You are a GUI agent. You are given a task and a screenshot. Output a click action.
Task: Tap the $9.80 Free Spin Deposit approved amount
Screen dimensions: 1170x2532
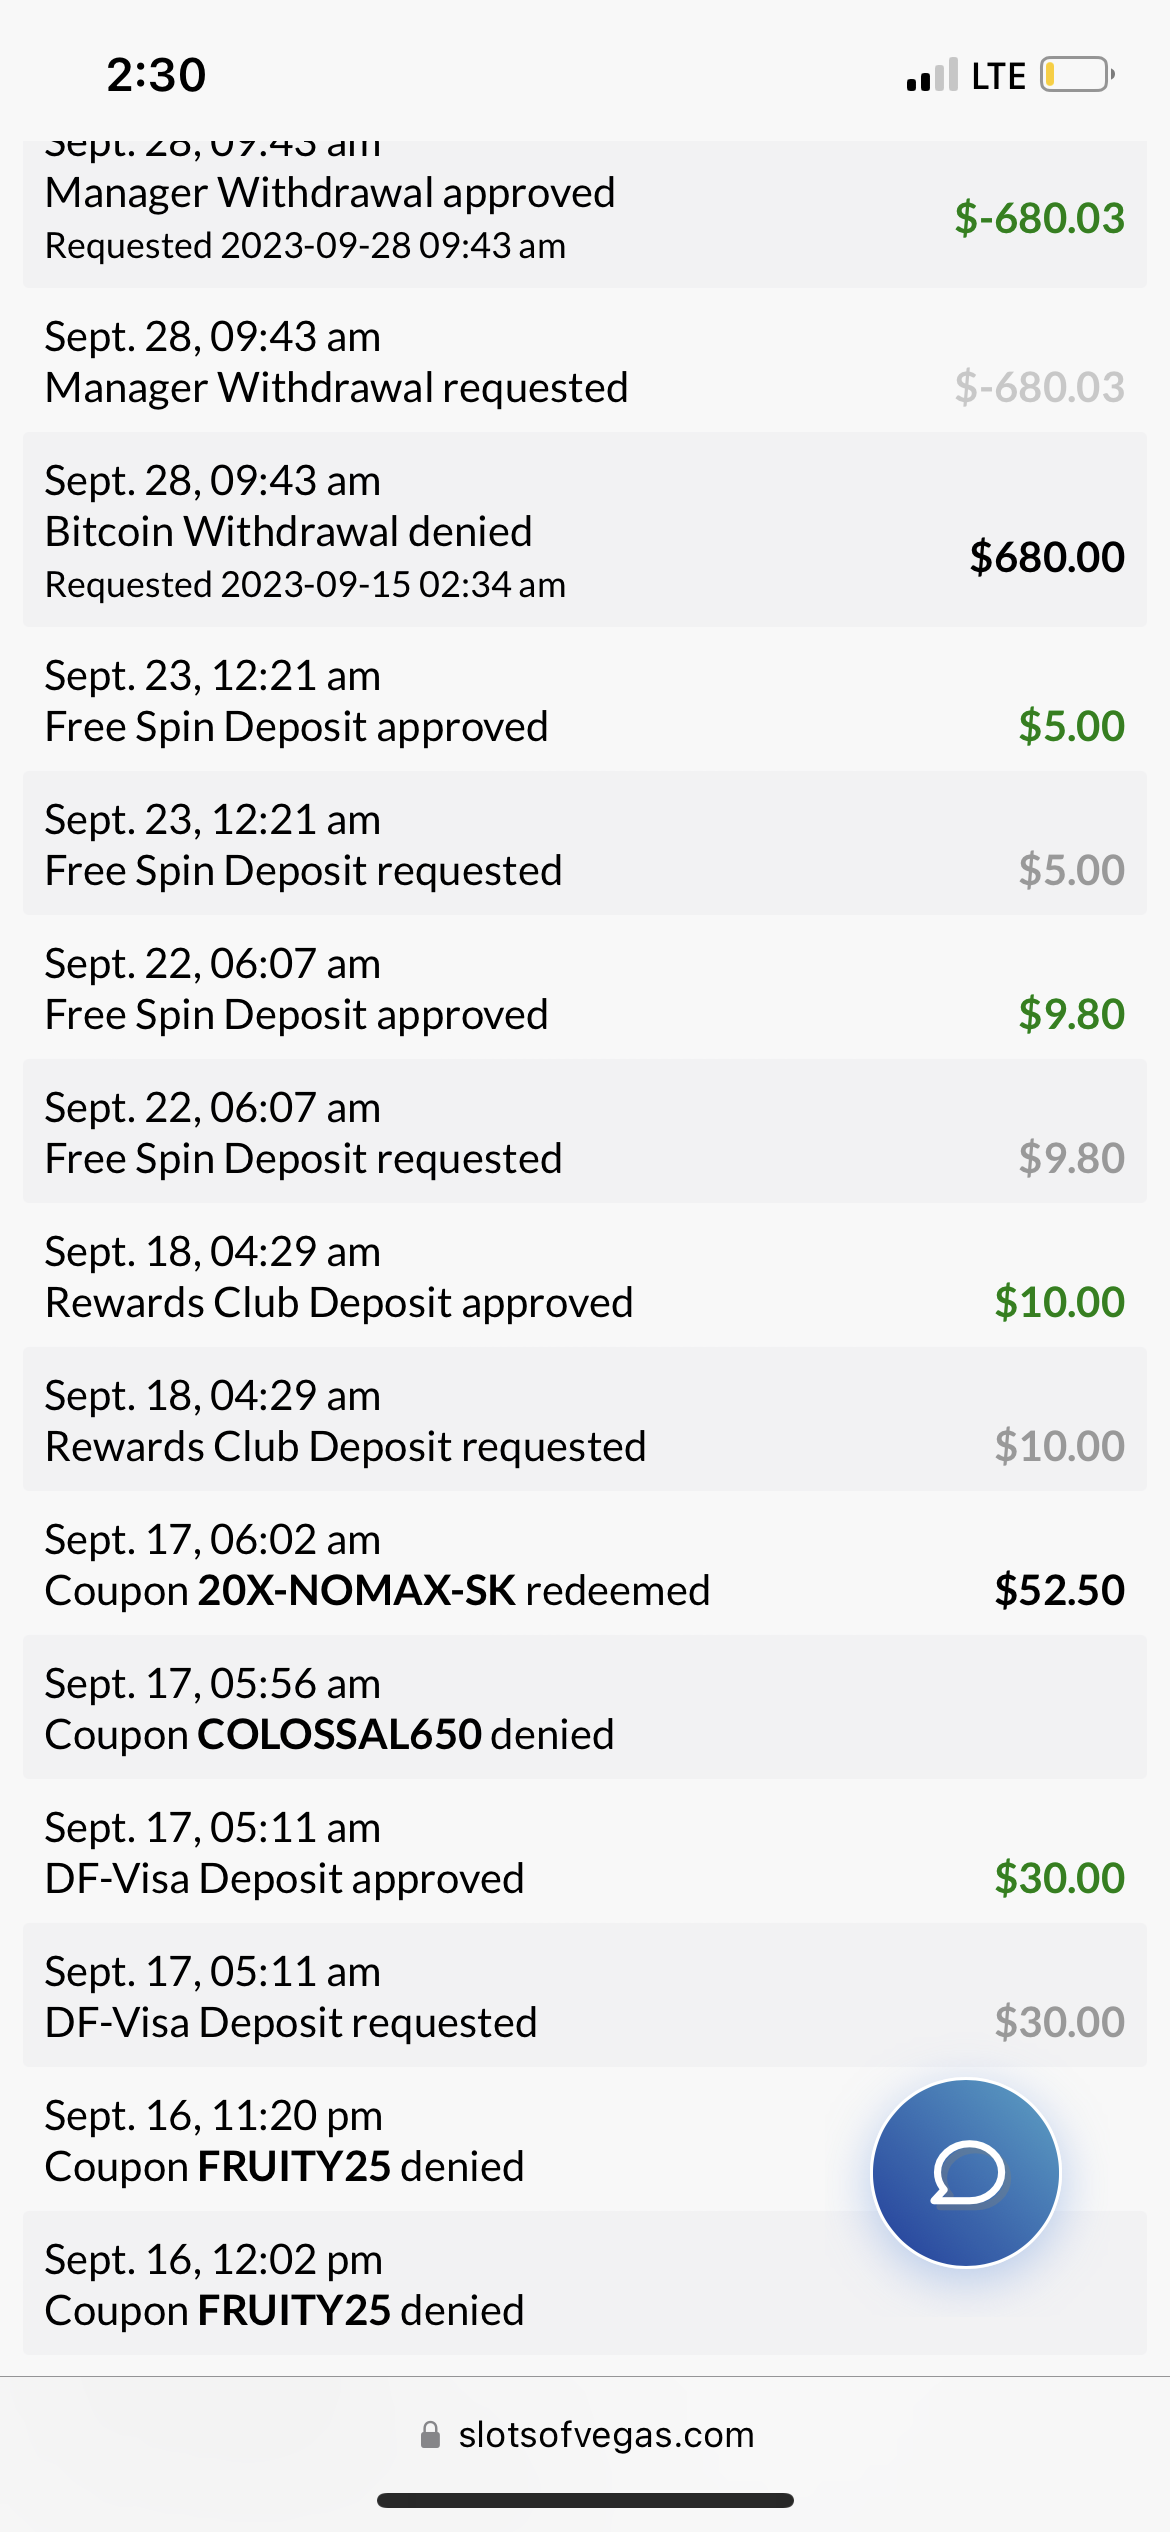[1071, 1015]
